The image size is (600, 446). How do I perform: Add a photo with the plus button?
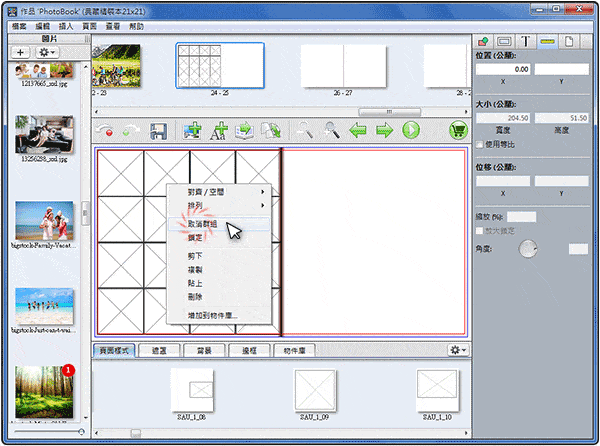[x=21, y=51]
